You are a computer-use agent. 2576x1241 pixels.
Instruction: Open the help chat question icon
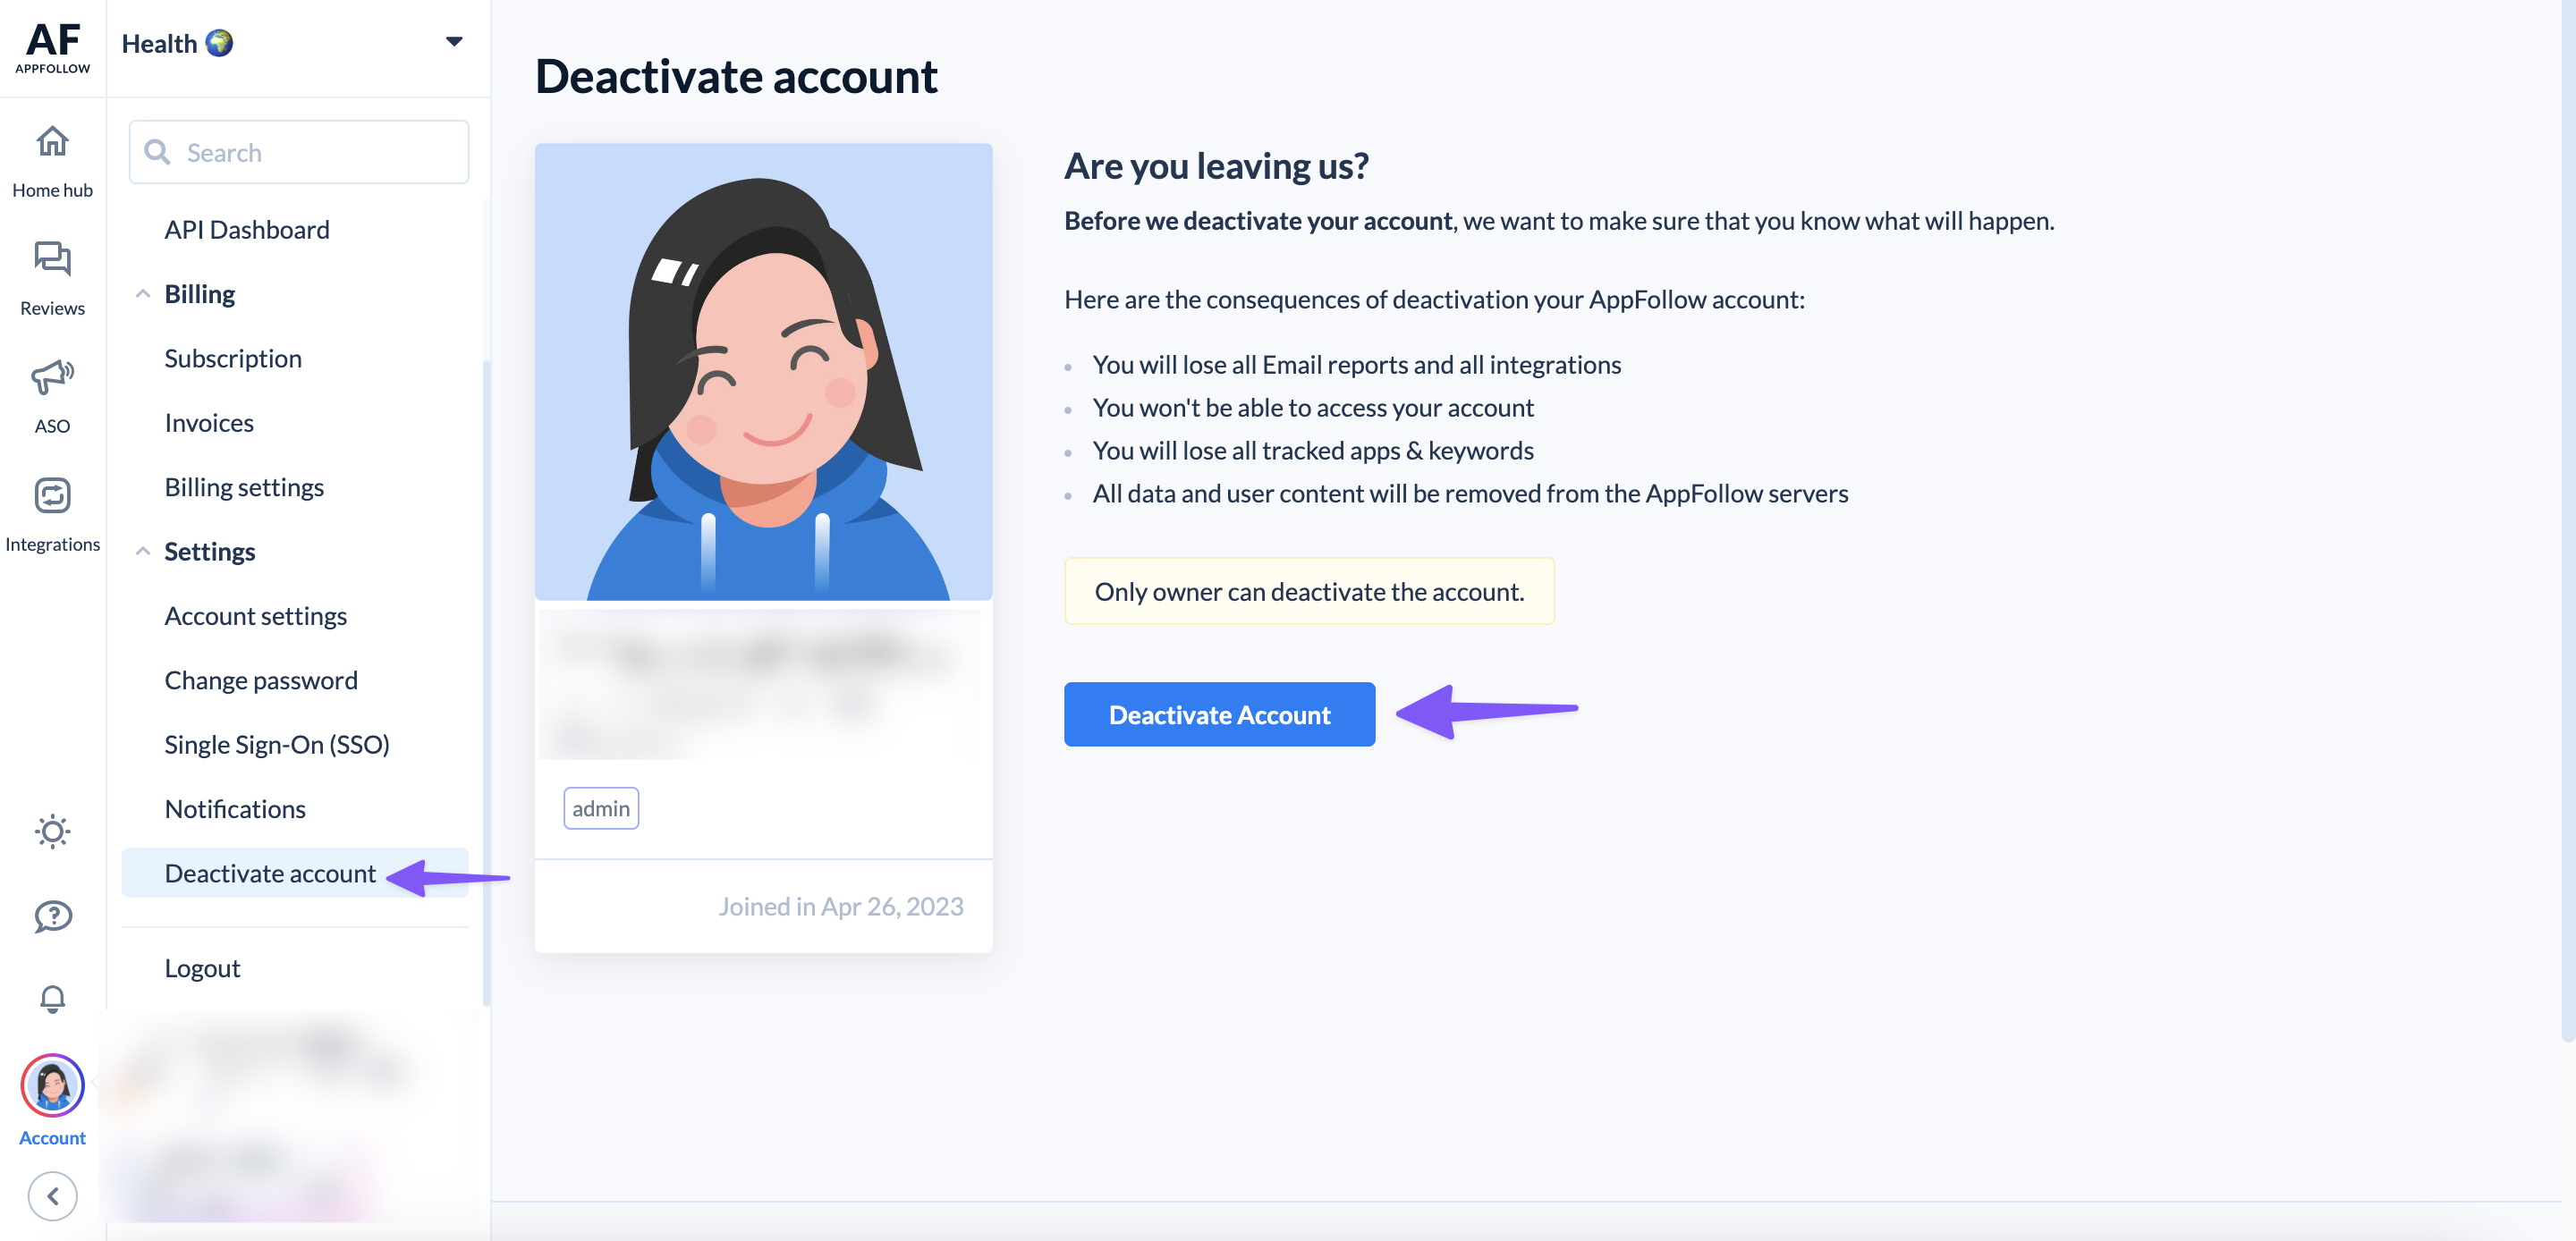click(52, 916)
